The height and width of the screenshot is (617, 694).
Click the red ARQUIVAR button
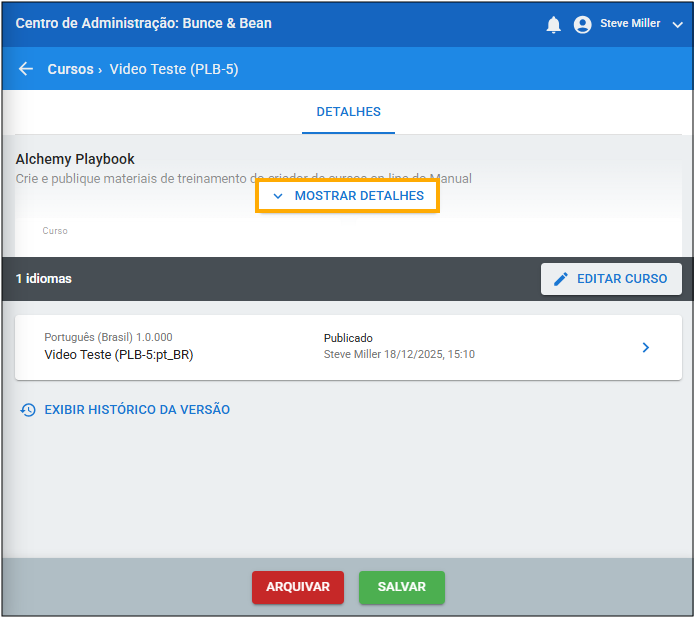[x=297, y=587]
